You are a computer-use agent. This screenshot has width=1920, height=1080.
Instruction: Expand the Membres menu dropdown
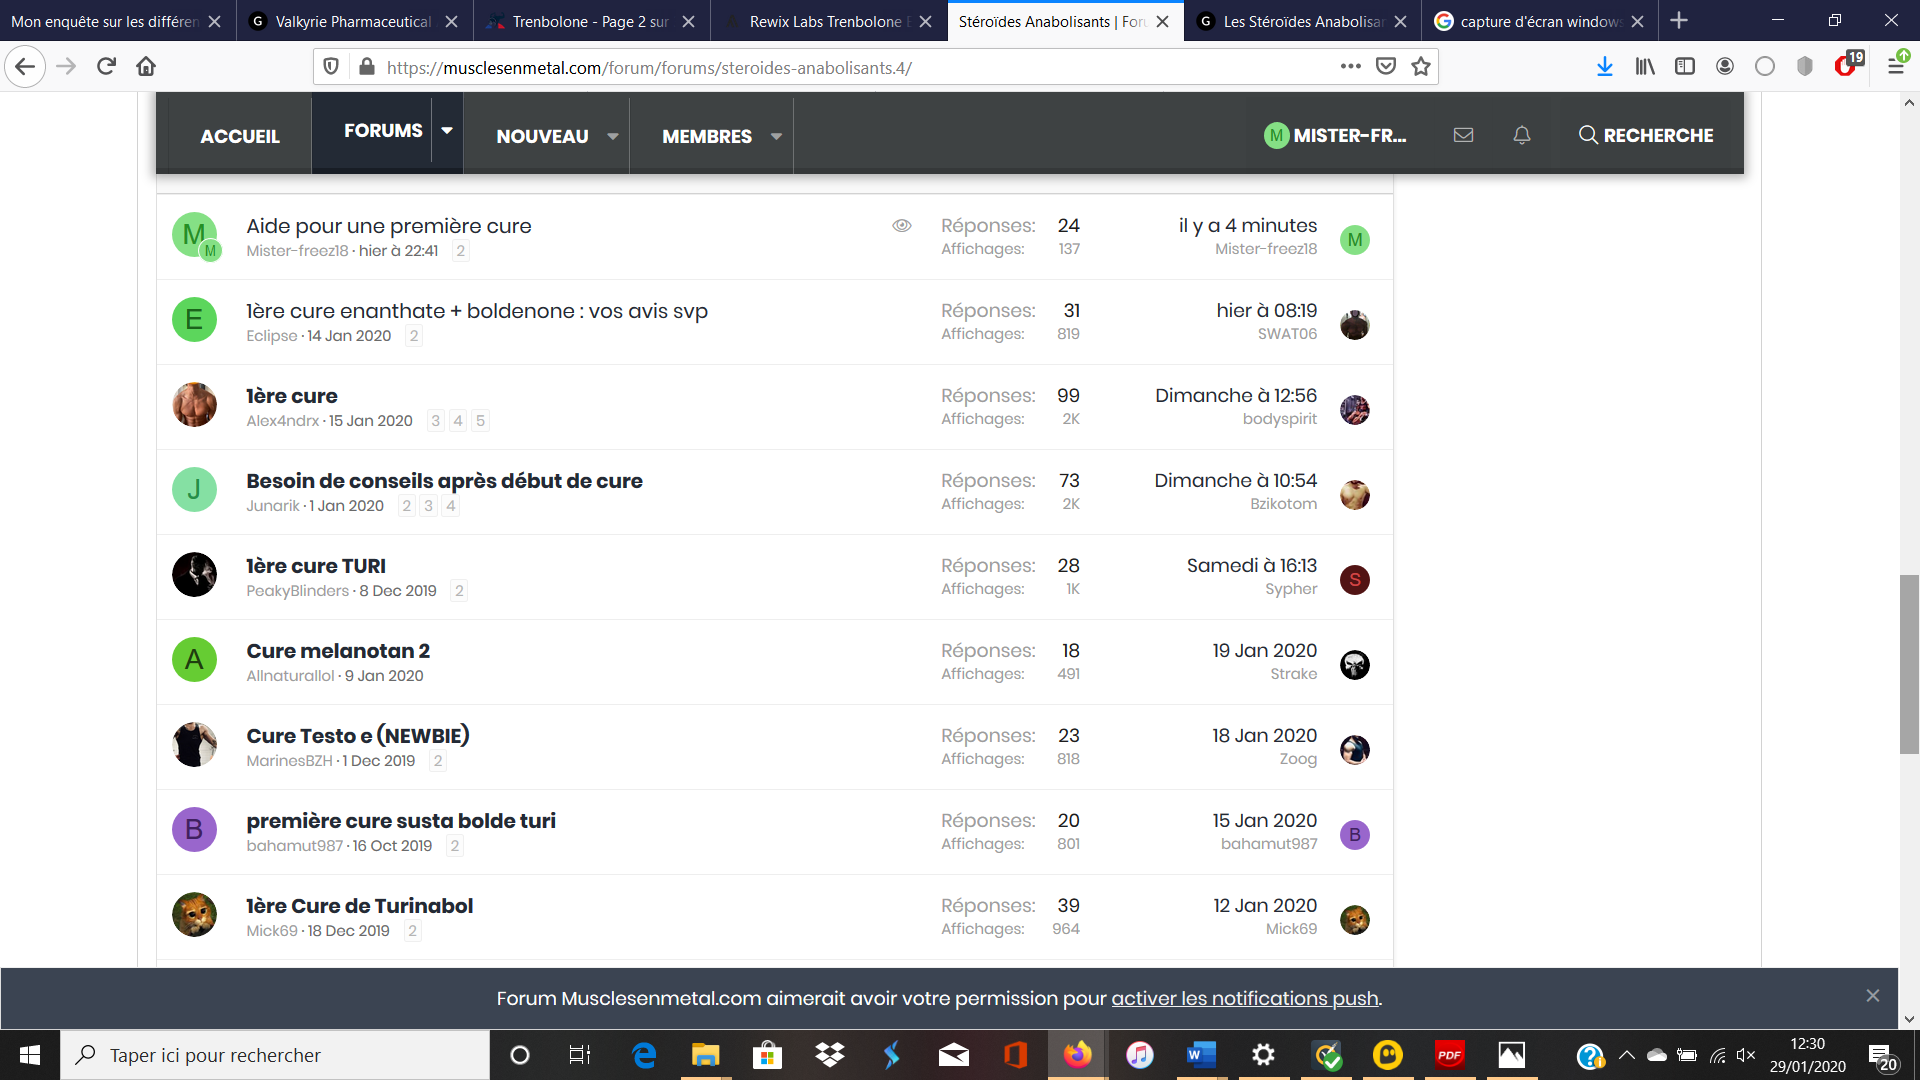(x=776, y=136)
